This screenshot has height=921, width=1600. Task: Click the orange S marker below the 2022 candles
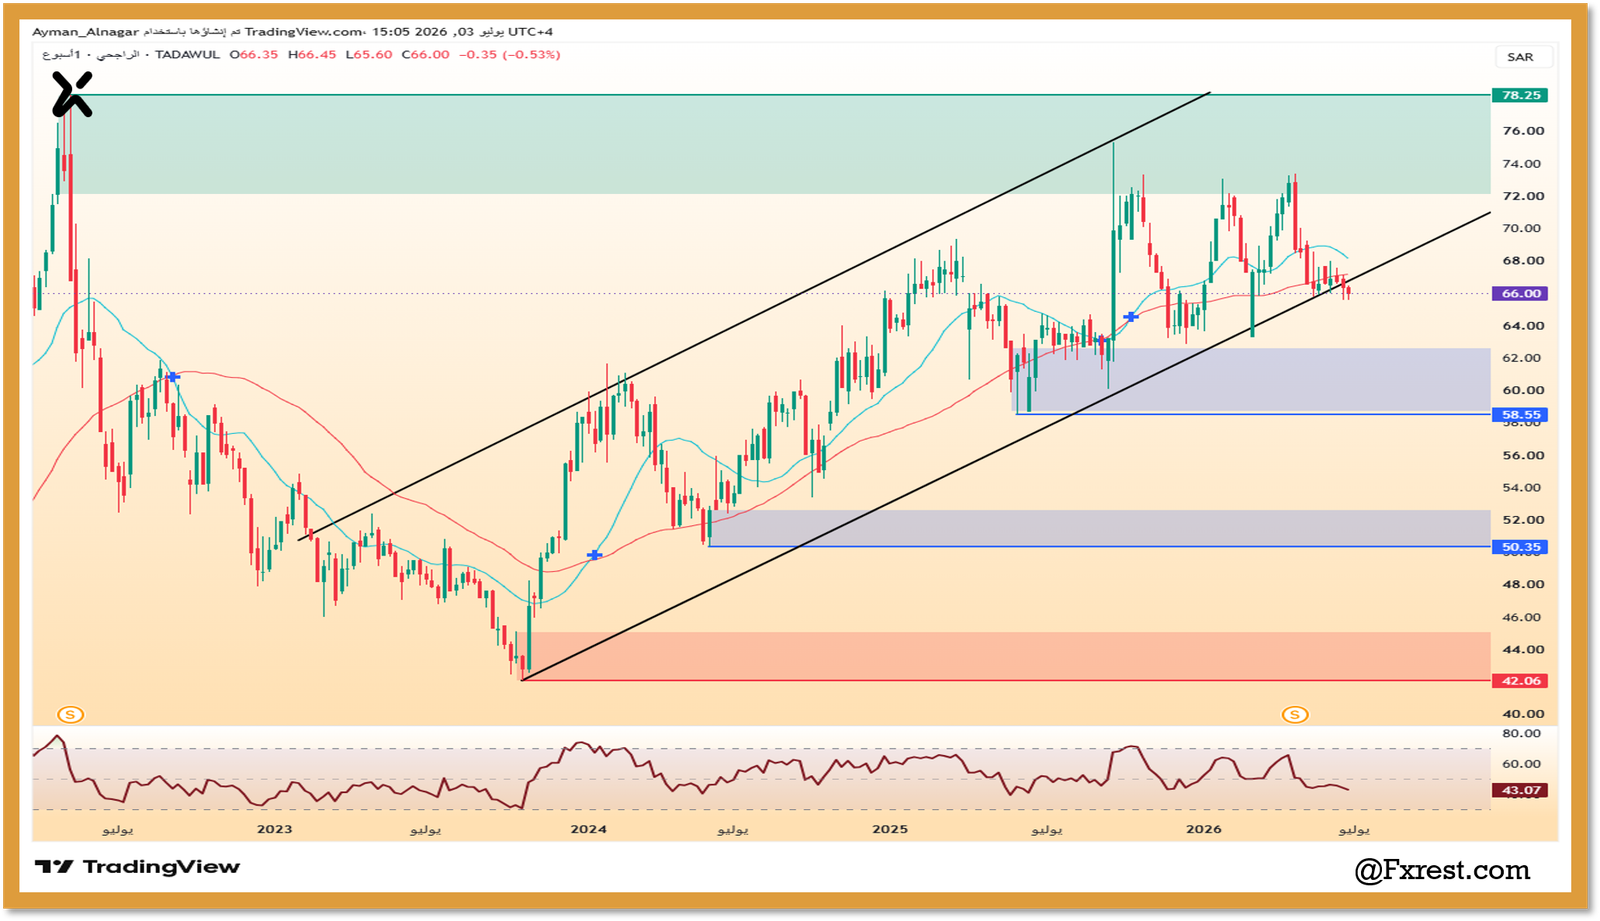70,714
